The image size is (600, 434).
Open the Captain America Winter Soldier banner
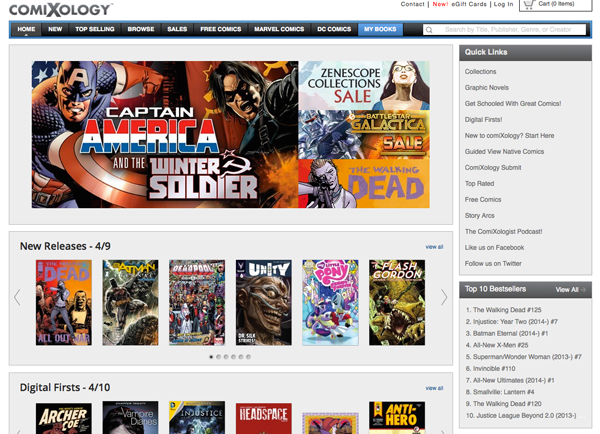pos(164,134)
